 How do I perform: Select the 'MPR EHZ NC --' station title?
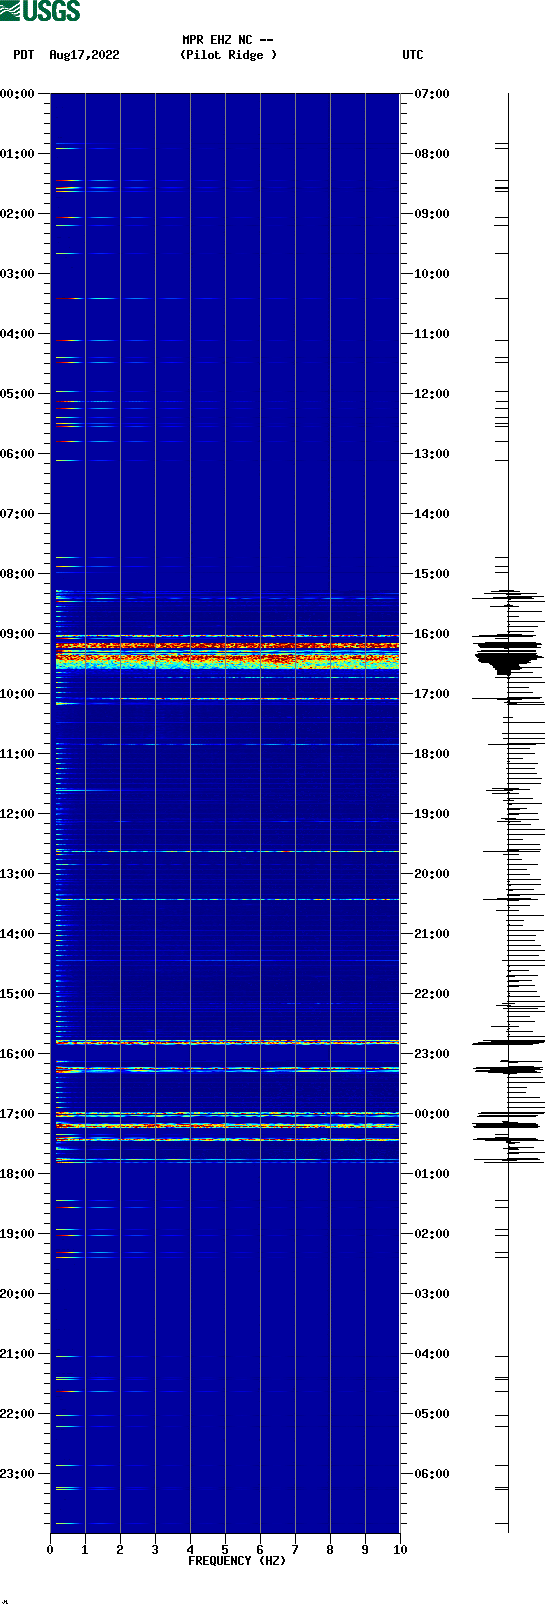pyautogui.click(x=228, y=40)
